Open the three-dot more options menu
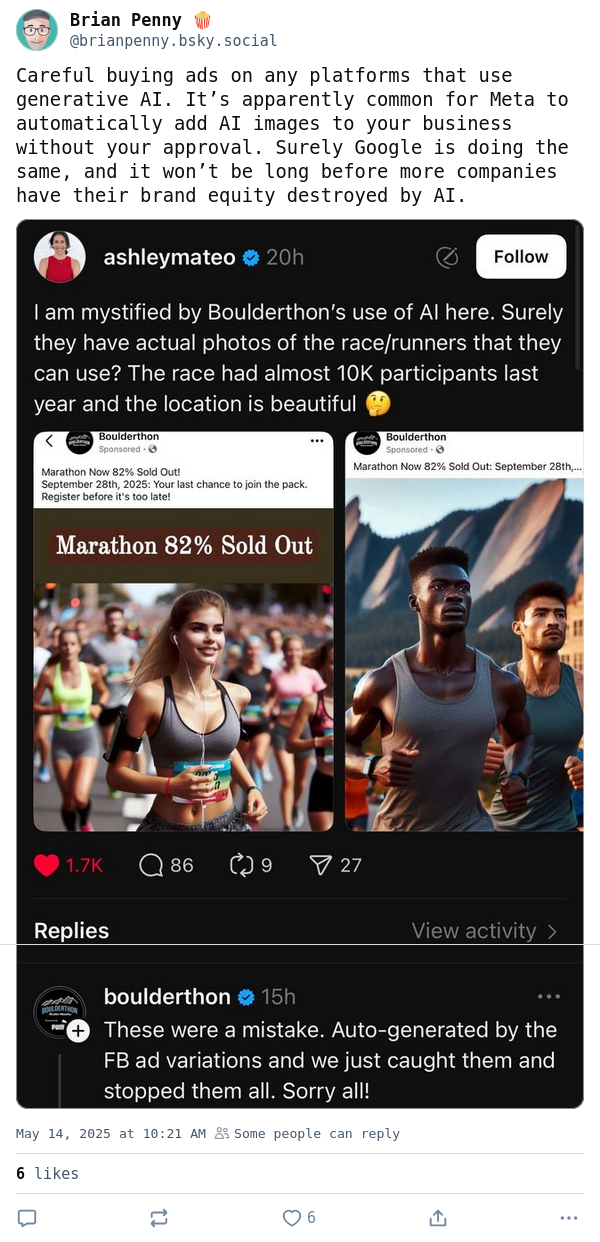Viewport: 600px width, 1242px height. tap(569, 1218)
